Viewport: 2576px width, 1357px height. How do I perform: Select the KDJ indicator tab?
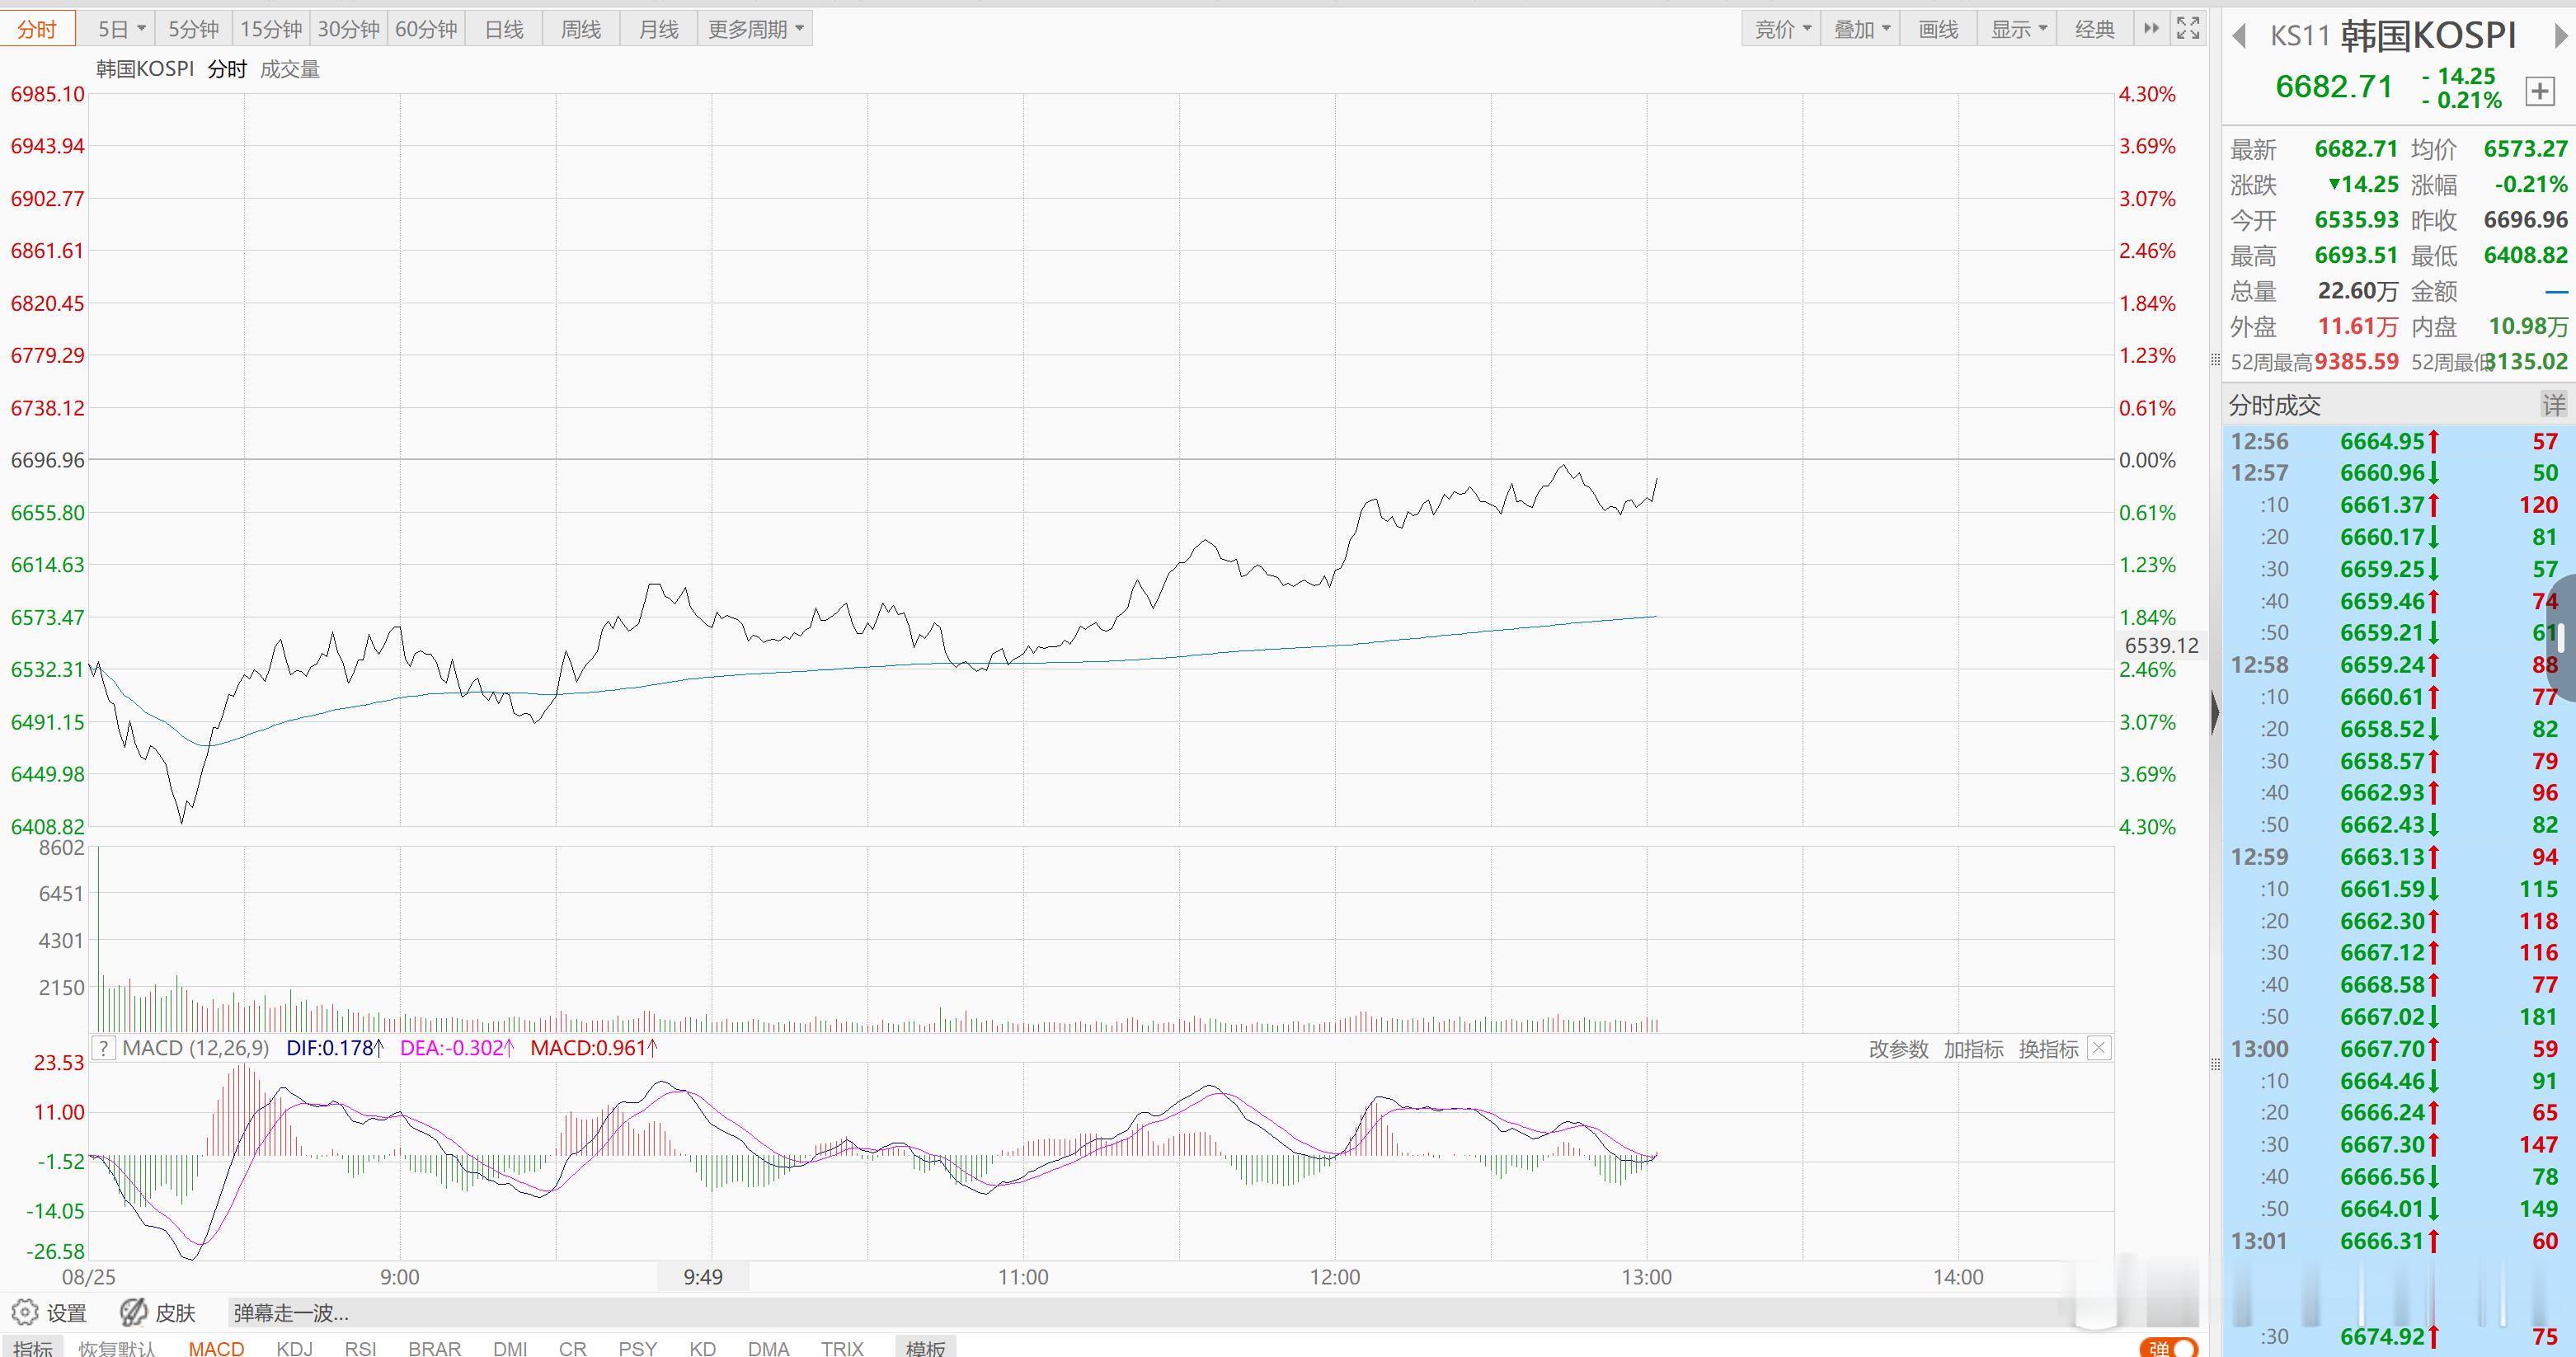point(294,1348)
